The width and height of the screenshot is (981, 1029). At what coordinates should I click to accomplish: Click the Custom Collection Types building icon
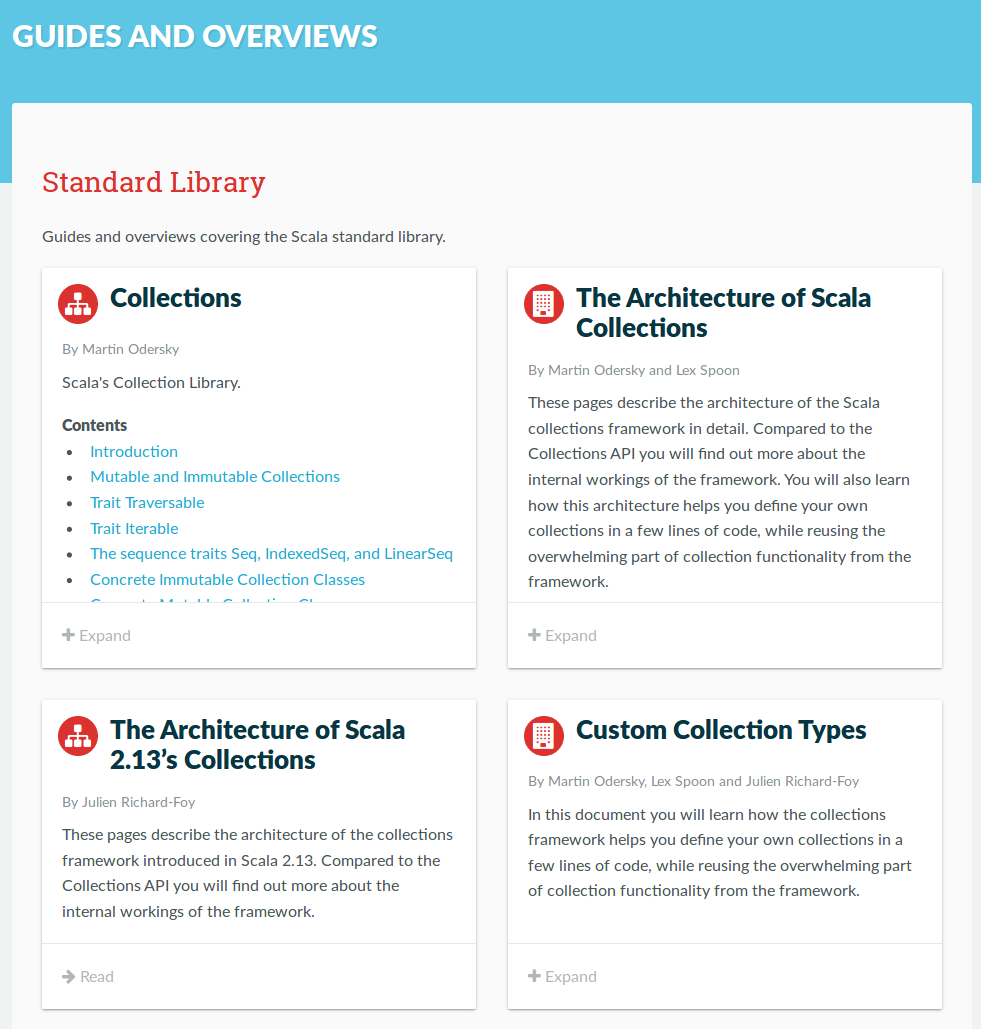pyautogui.click(x=544, y=736)
